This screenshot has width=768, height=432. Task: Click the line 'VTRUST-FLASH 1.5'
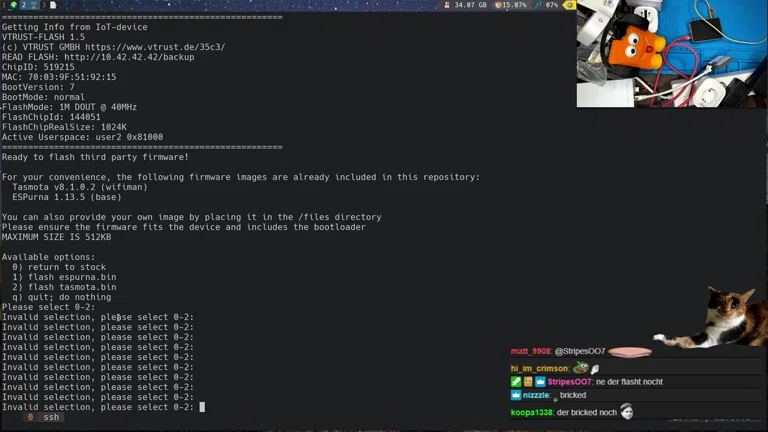(x=43, y=37)
